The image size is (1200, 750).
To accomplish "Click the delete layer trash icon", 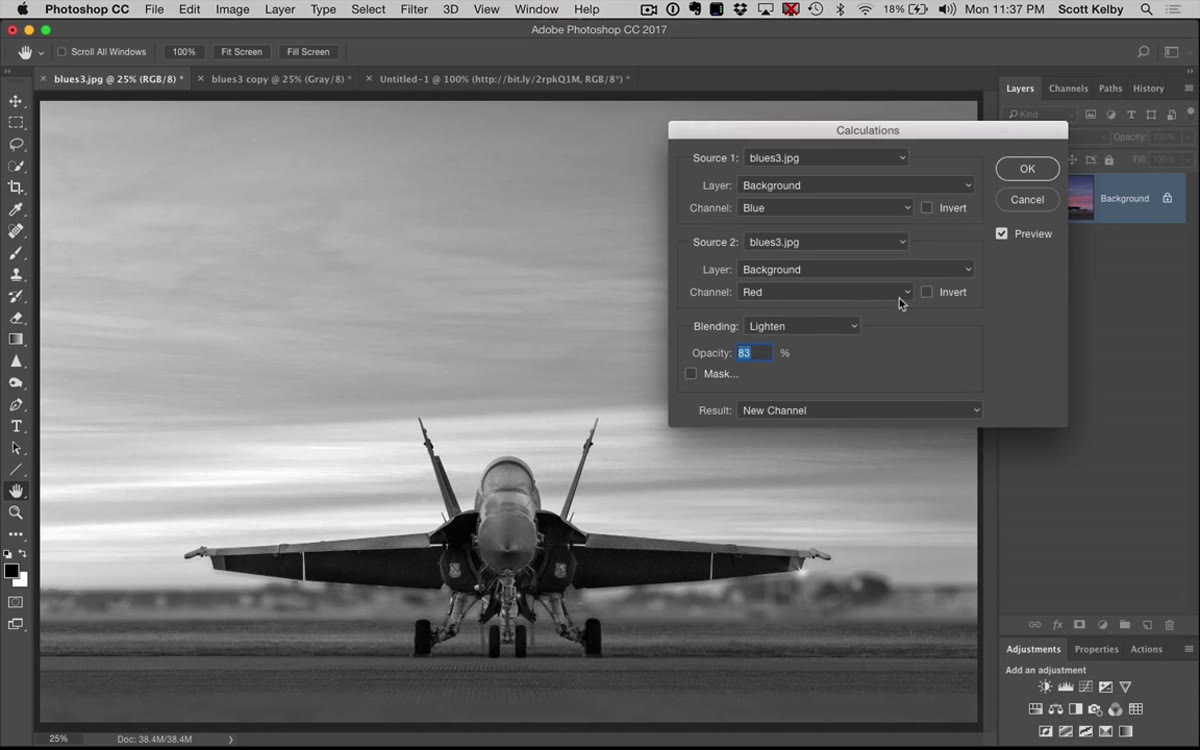I will pos(1170,625).
